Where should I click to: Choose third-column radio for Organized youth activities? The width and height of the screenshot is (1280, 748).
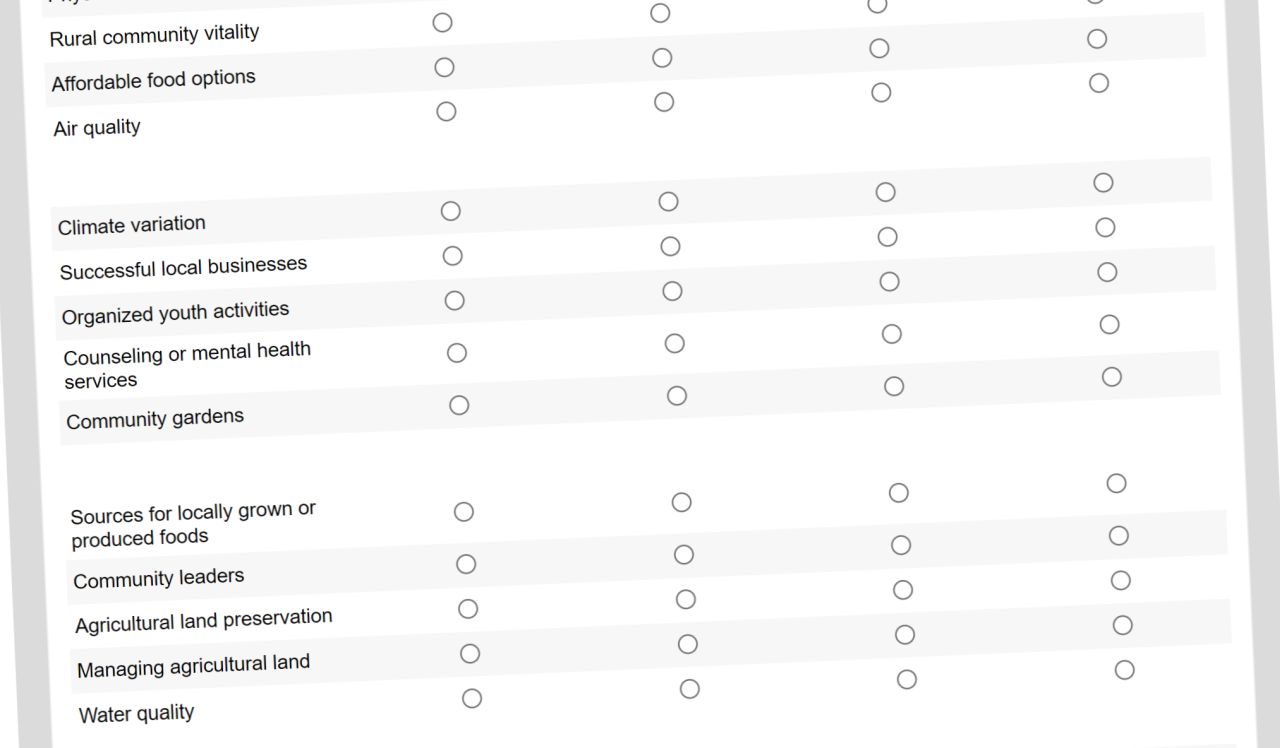[890, 282]
